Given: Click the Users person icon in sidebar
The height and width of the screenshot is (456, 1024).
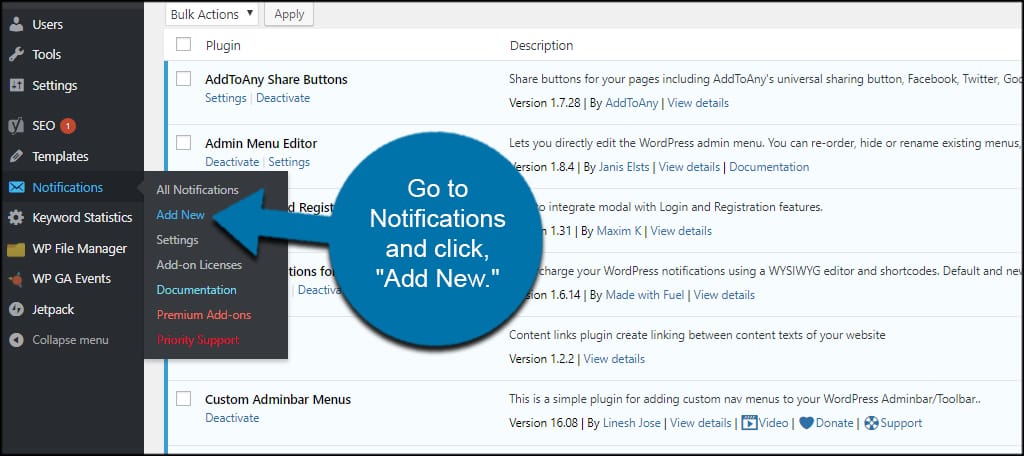Looking at the screenshot, I should tap(16, 25).
